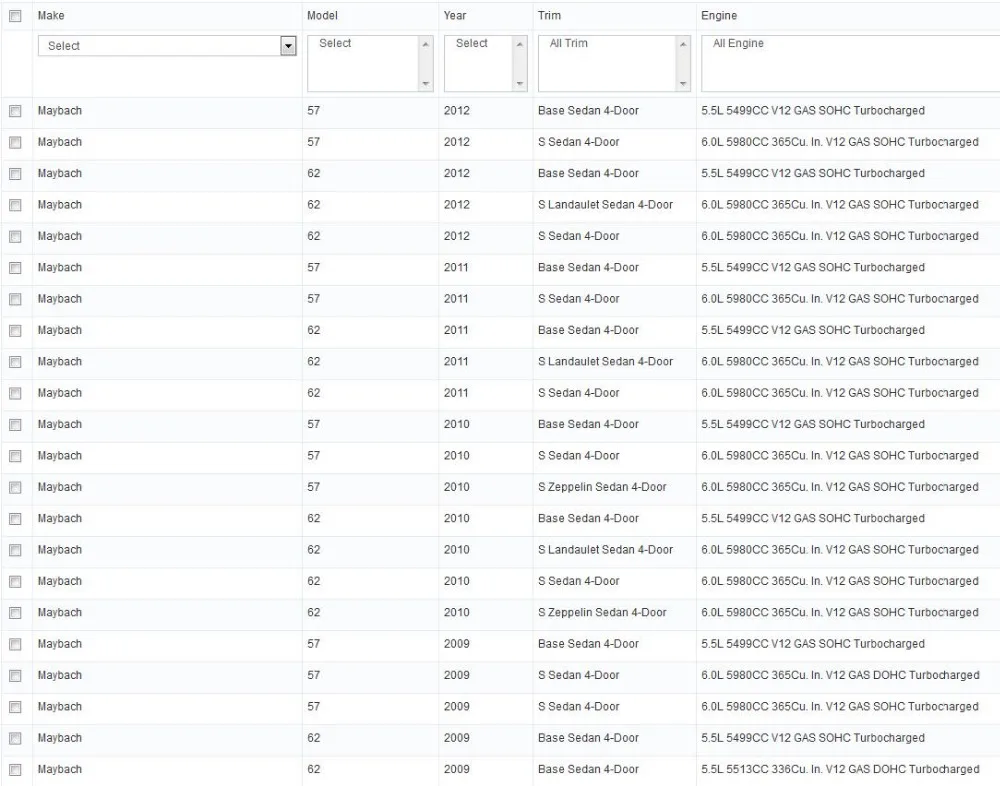
Task: Check the 2011 Maybach 57 Base Sedan row
Action: tap(15, 268)
